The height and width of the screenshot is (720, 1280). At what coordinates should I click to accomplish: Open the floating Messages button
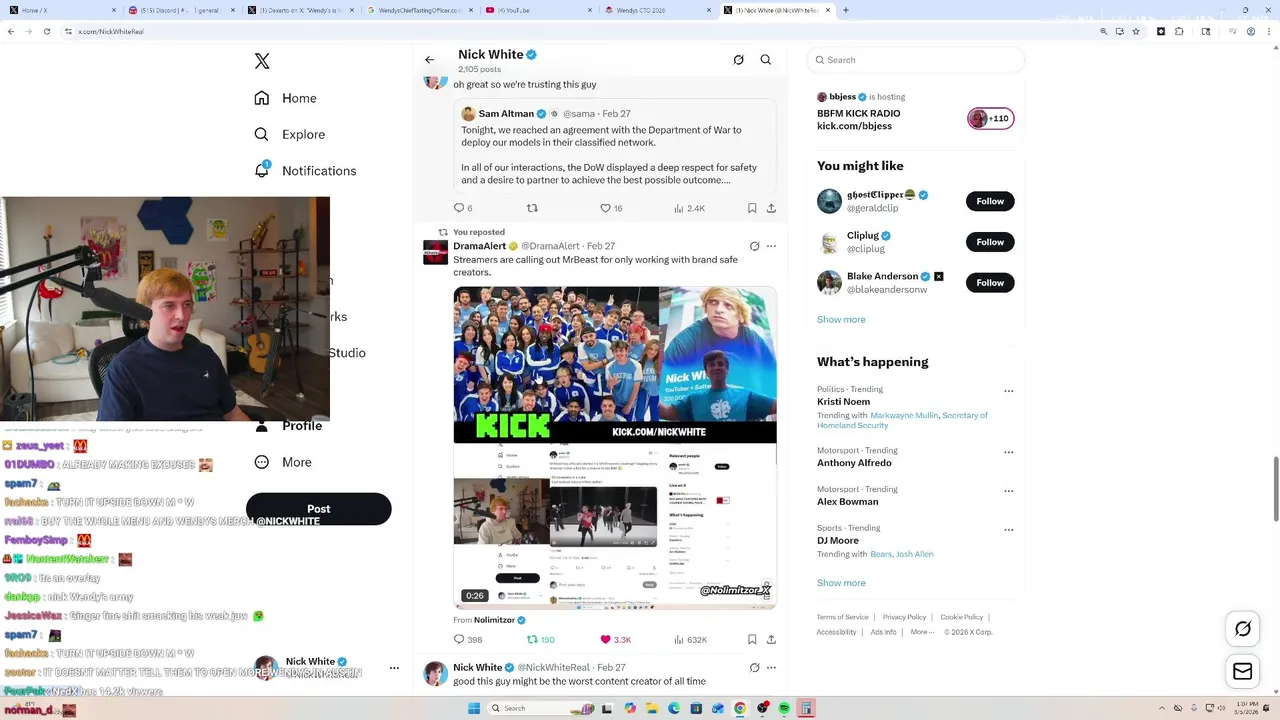click(1243, 672)
